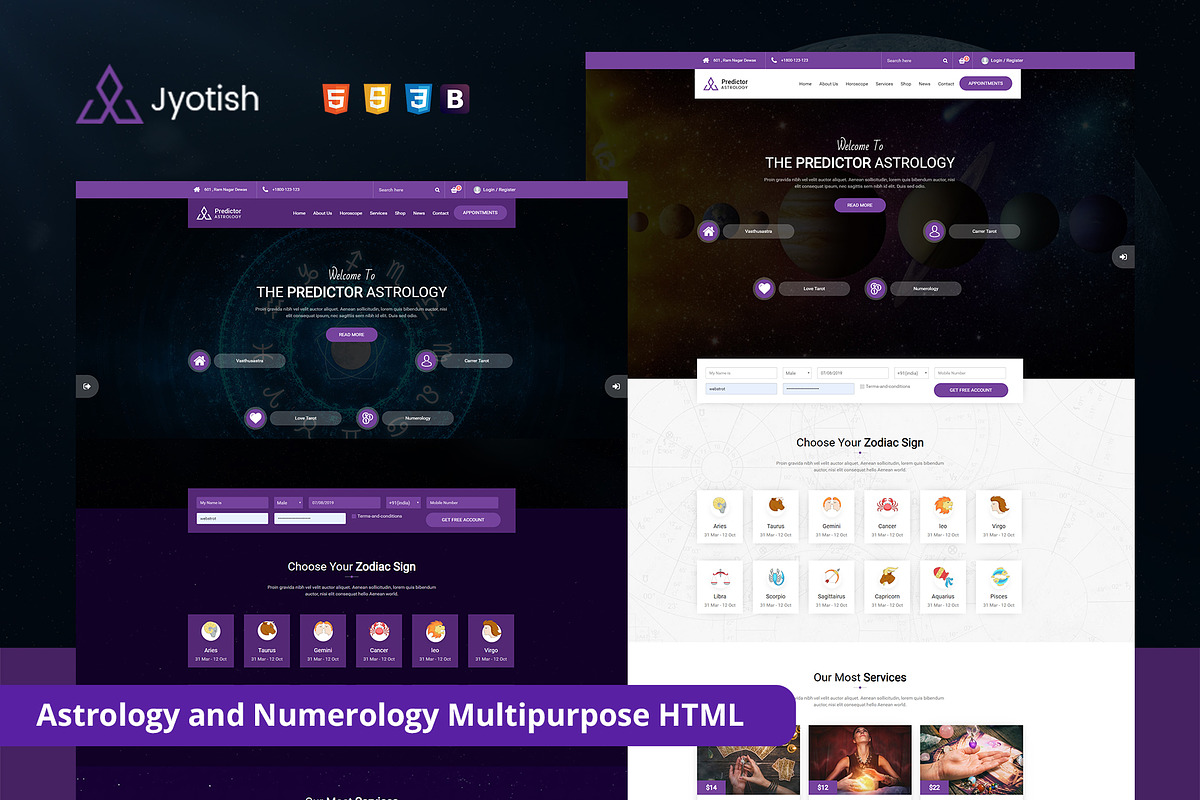Screen dimensions: 1200x800
Task: Click the Career Tarot person icon in dark mockup
Action: [426, 361]
